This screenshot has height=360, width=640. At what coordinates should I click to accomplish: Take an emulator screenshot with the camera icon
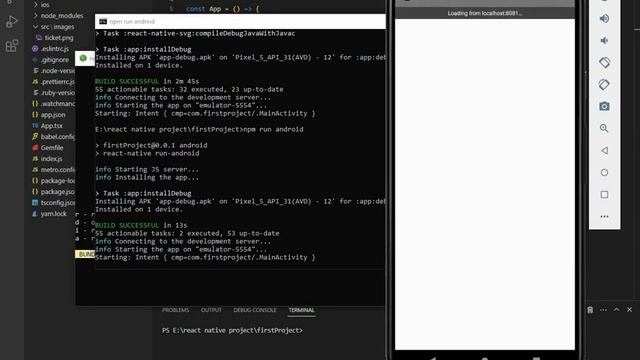pos(604,107)
